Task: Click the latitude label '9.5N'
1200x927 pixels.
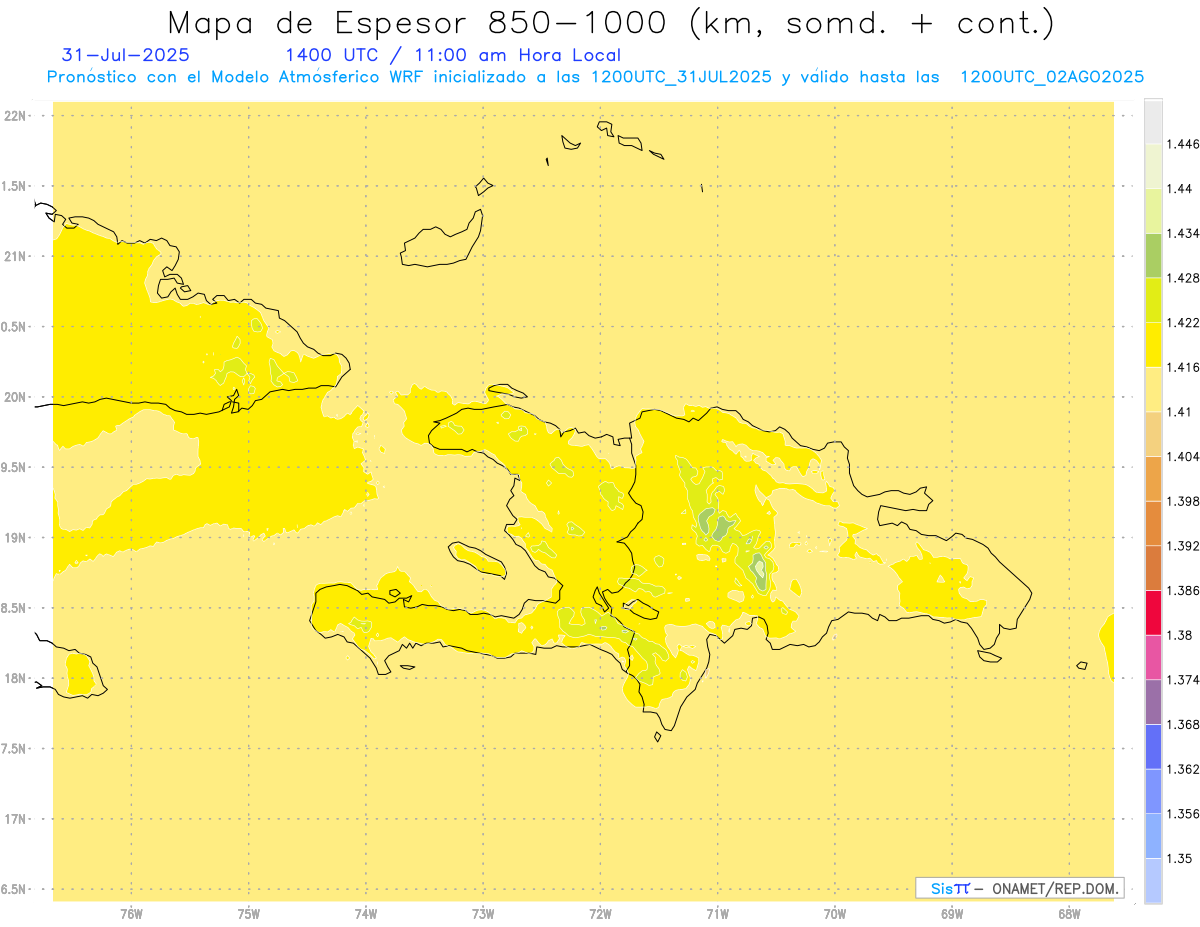Action: click(x=13, y=467)
